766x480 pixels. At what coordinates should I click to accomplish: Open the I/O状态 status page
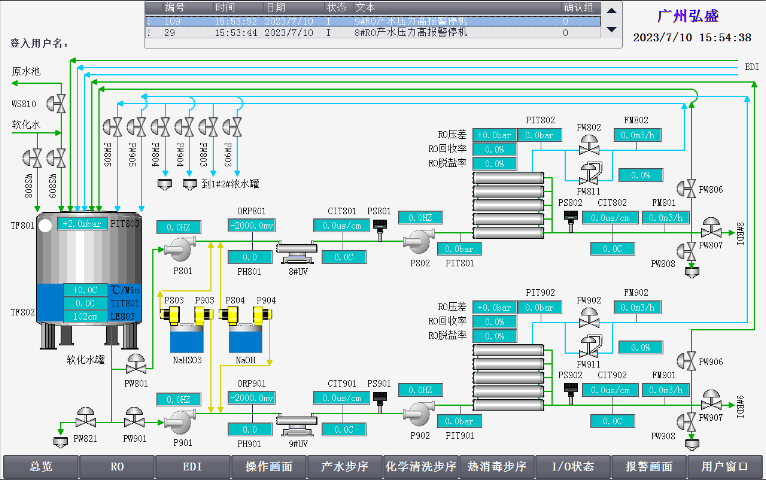pyautogui.click(x=573, y=467)
